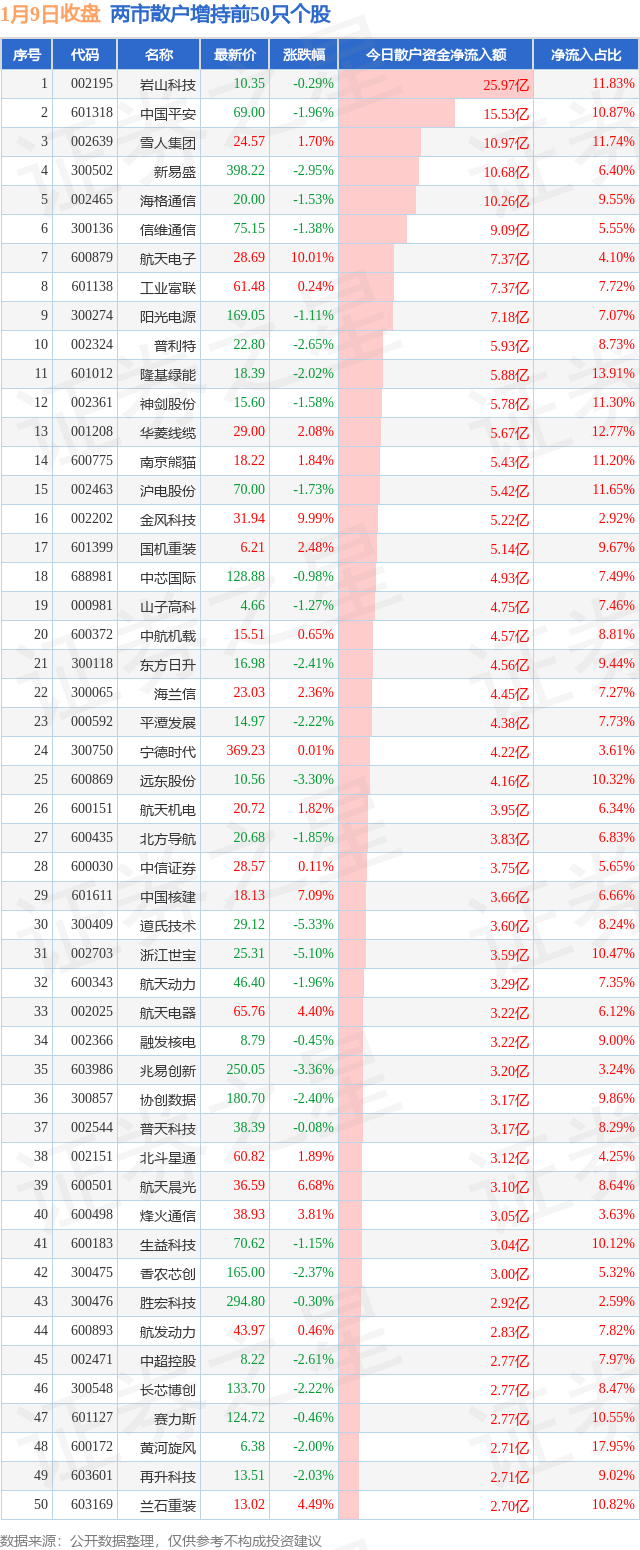The height and width of the screenshot is (1550, 640).
Task: Click the 17.95% ratio for 黄河旋风
Action: (x=614, y=1447)
